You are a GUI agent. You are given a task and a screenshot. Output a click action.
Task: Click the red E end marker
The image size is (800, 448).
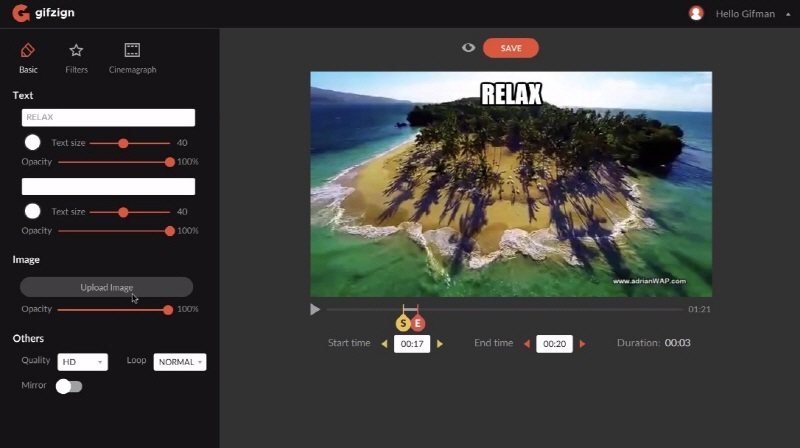click(418, 323)
